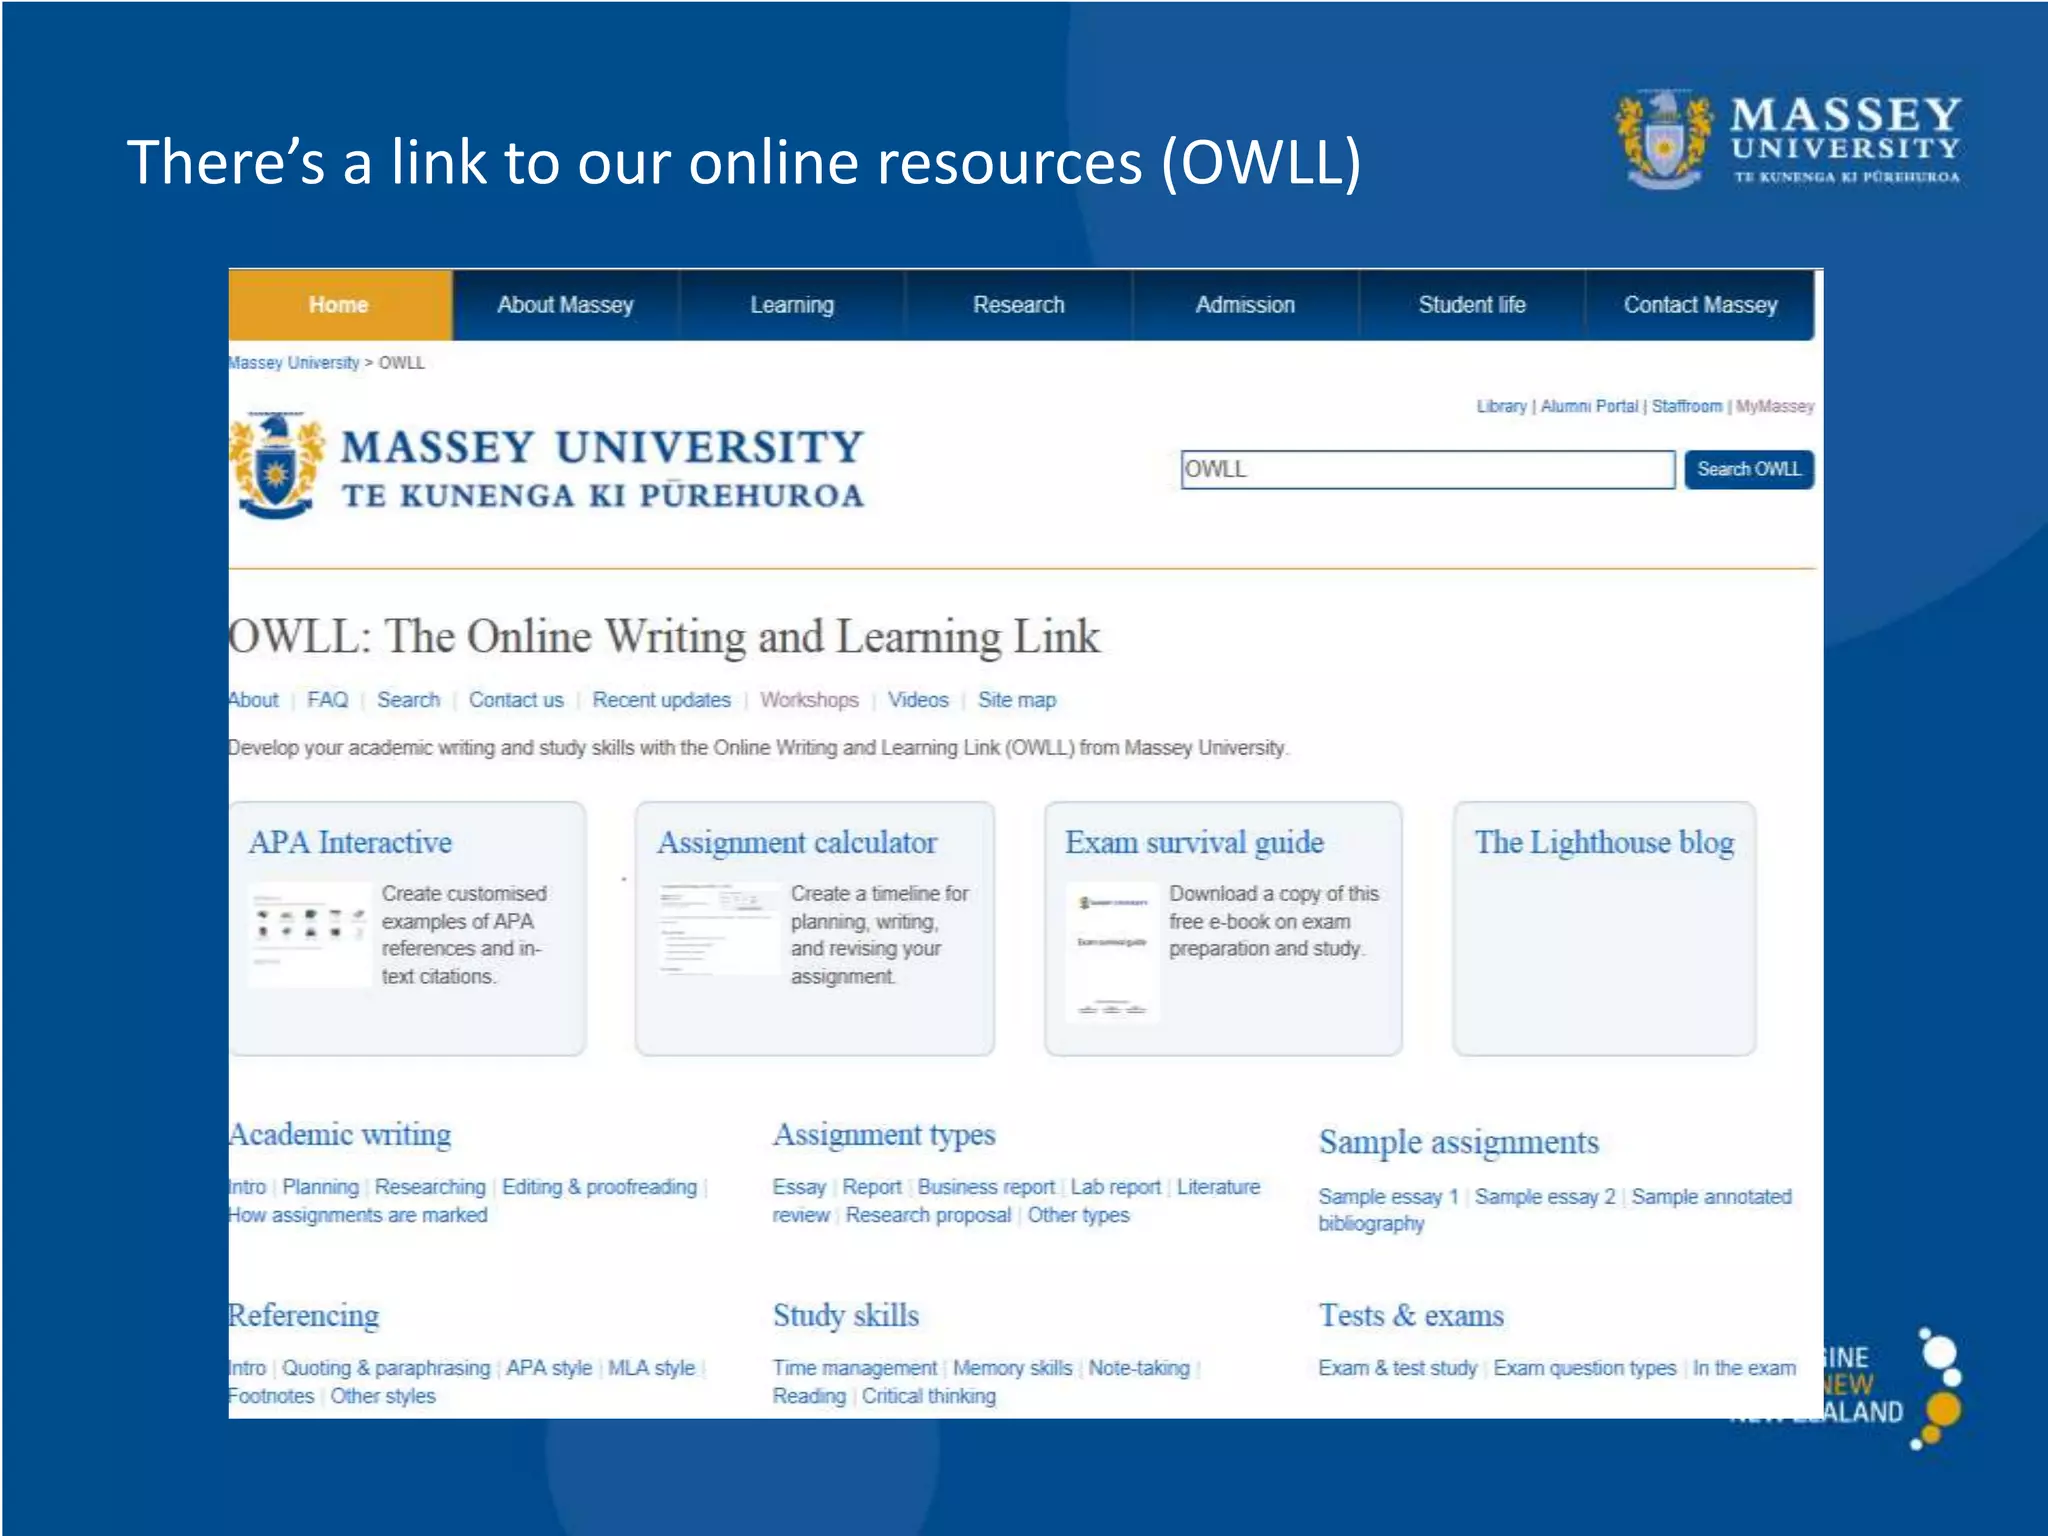Viewport: 2048px width, 1536px height.
Task: Open the APA style referencing link
Action: 548,1367
